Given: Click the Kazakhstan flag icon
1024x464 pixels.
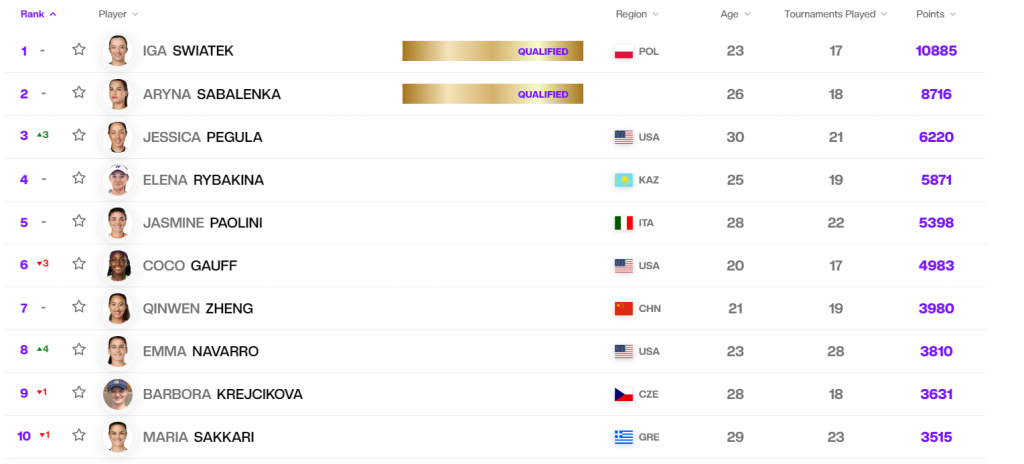Looking at the screenshot, I should [624, 180].
